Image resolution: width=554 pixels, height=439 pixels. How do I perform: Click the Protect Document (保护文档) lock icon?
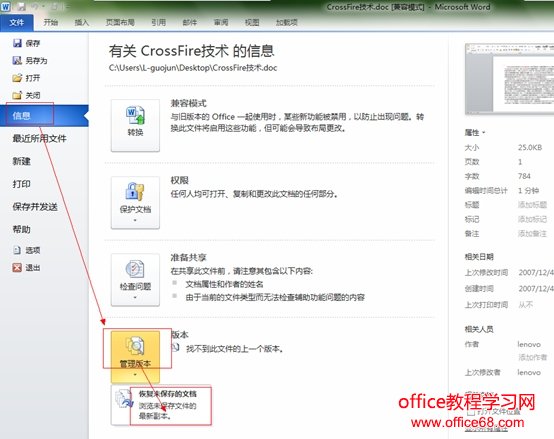pyautogui.click(x=135, y=192)
